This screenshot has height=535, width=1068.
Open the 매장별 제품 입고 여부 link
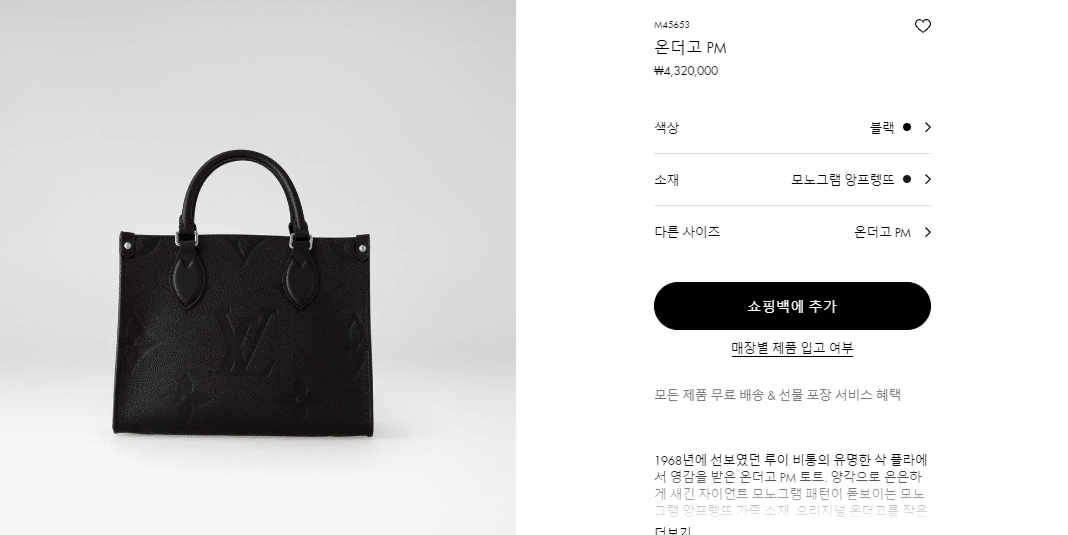[792, 348]
